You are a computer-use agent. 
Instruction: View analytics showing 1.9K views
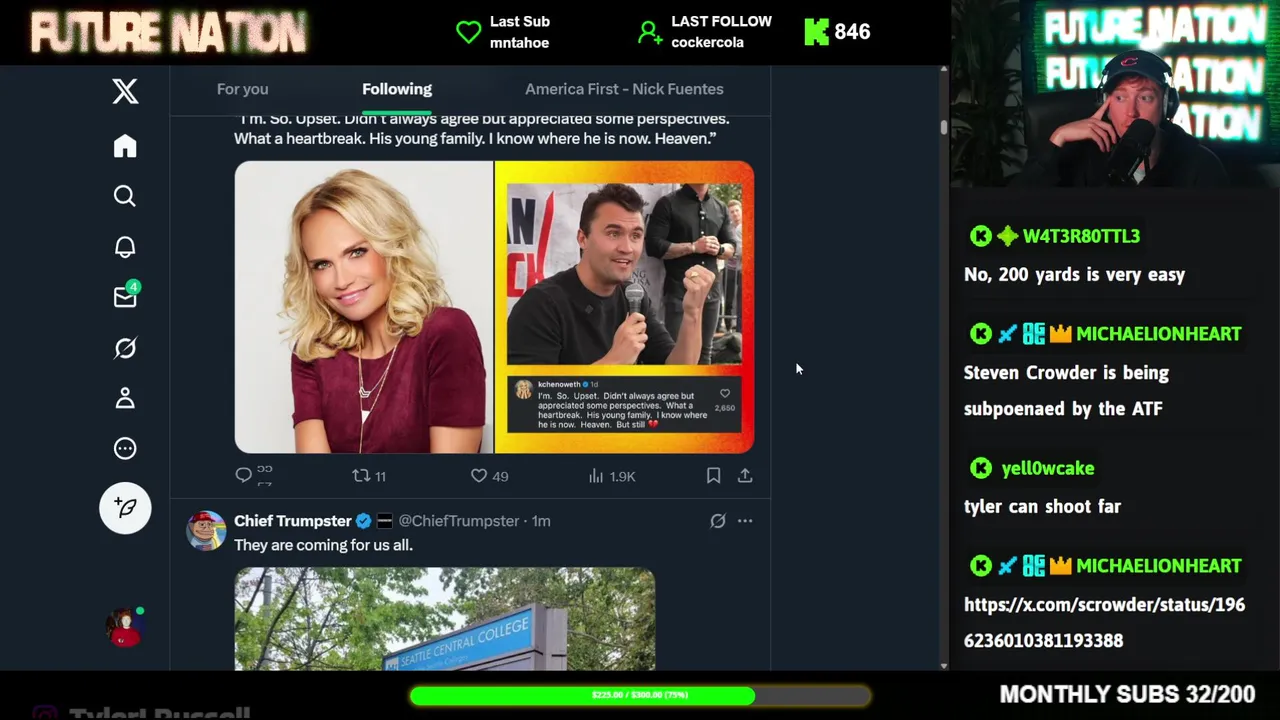tap(612, 476)
